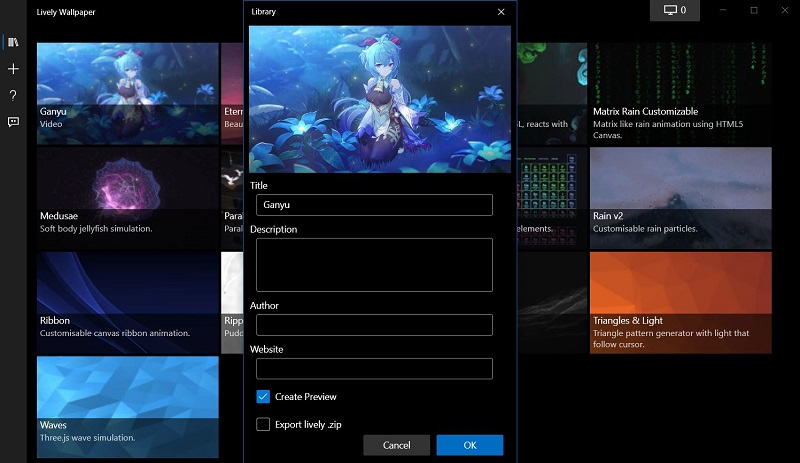This screenshot has height=463, width=800.
Task: Click the 'Soft body jellyfish simulation.' description
Action: click(x=96, y=229)
